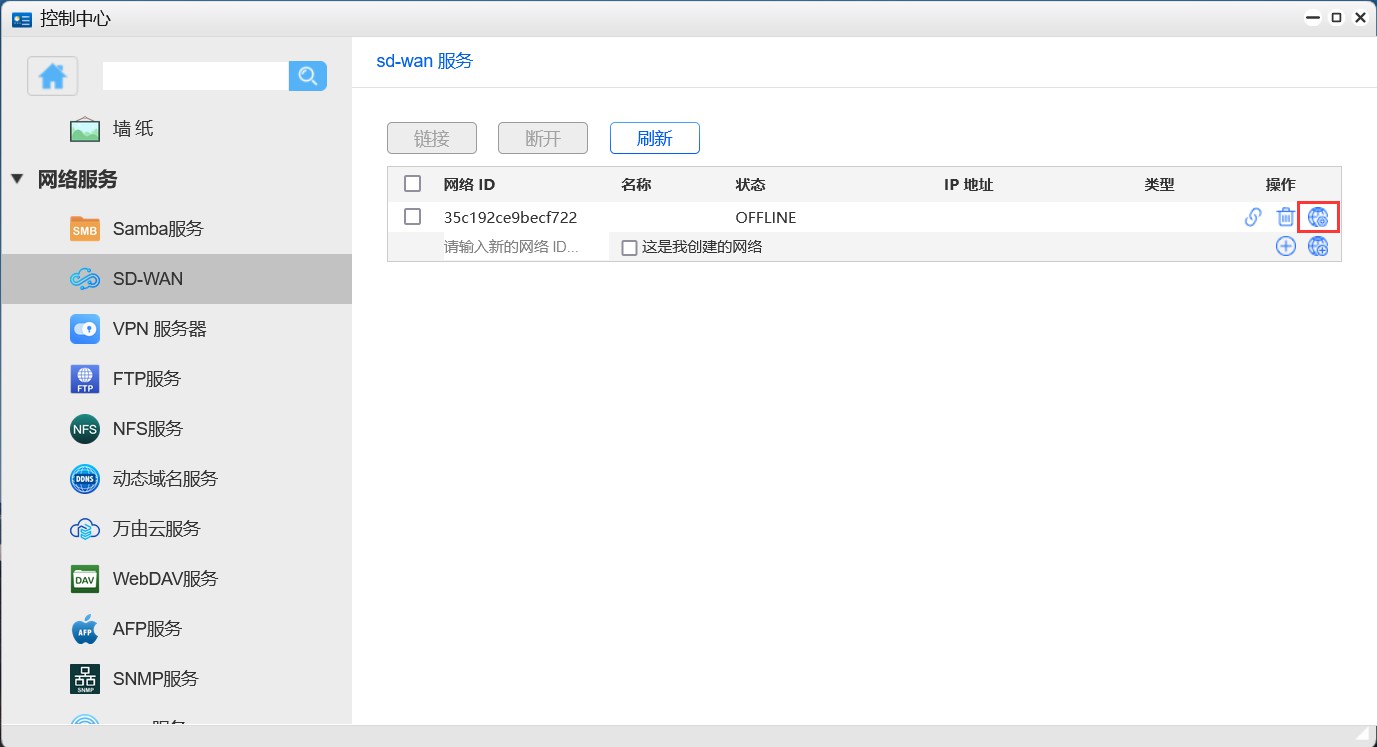The width and height of the screenshot is (1377, 747).
Task: Click the 刷新 button
Action: pyautogui.click(x=654, y=138)
